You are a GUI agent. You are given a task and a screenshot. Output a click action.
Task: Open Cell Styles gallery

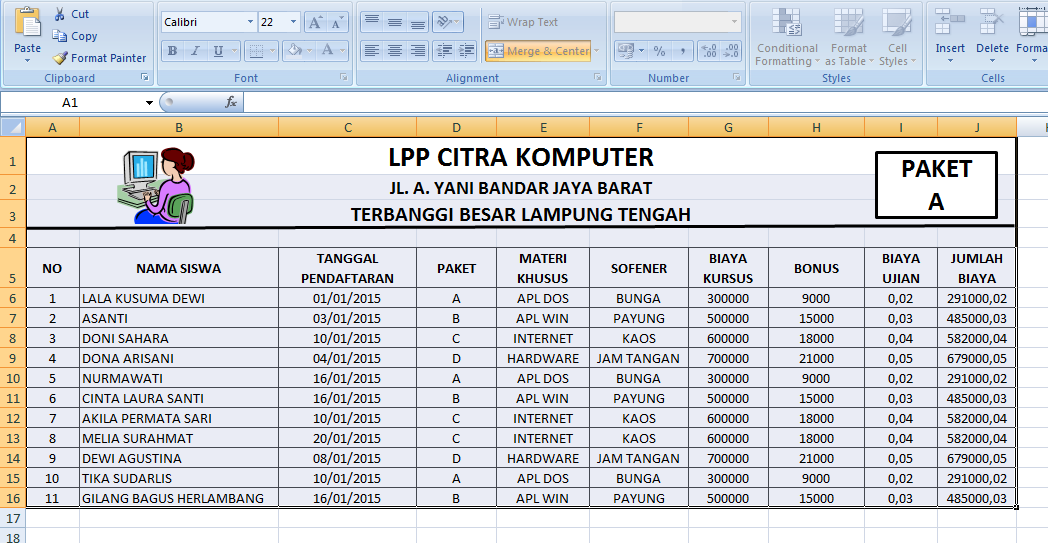point(897,37)
